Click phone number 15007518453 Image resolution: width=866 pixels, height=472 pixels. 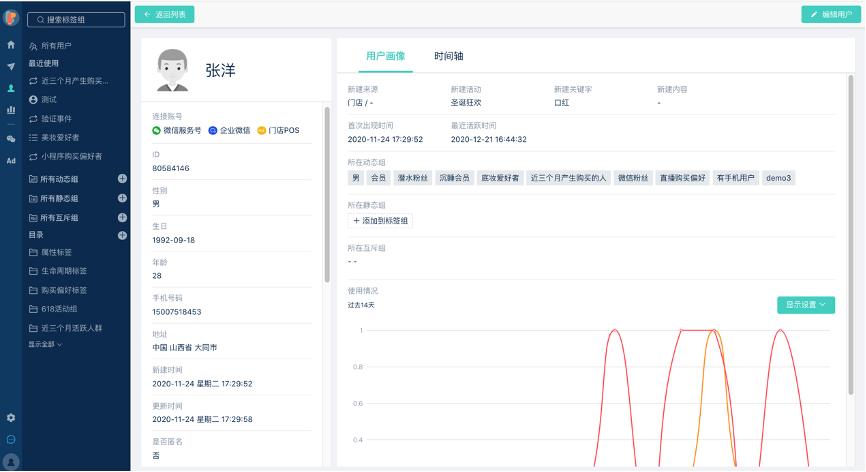coord(177,312)
